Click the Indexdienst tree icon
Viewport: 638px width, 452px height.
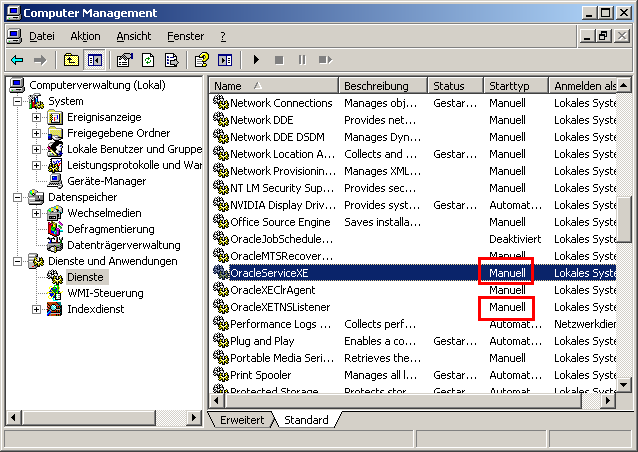[x=55, y=309]
